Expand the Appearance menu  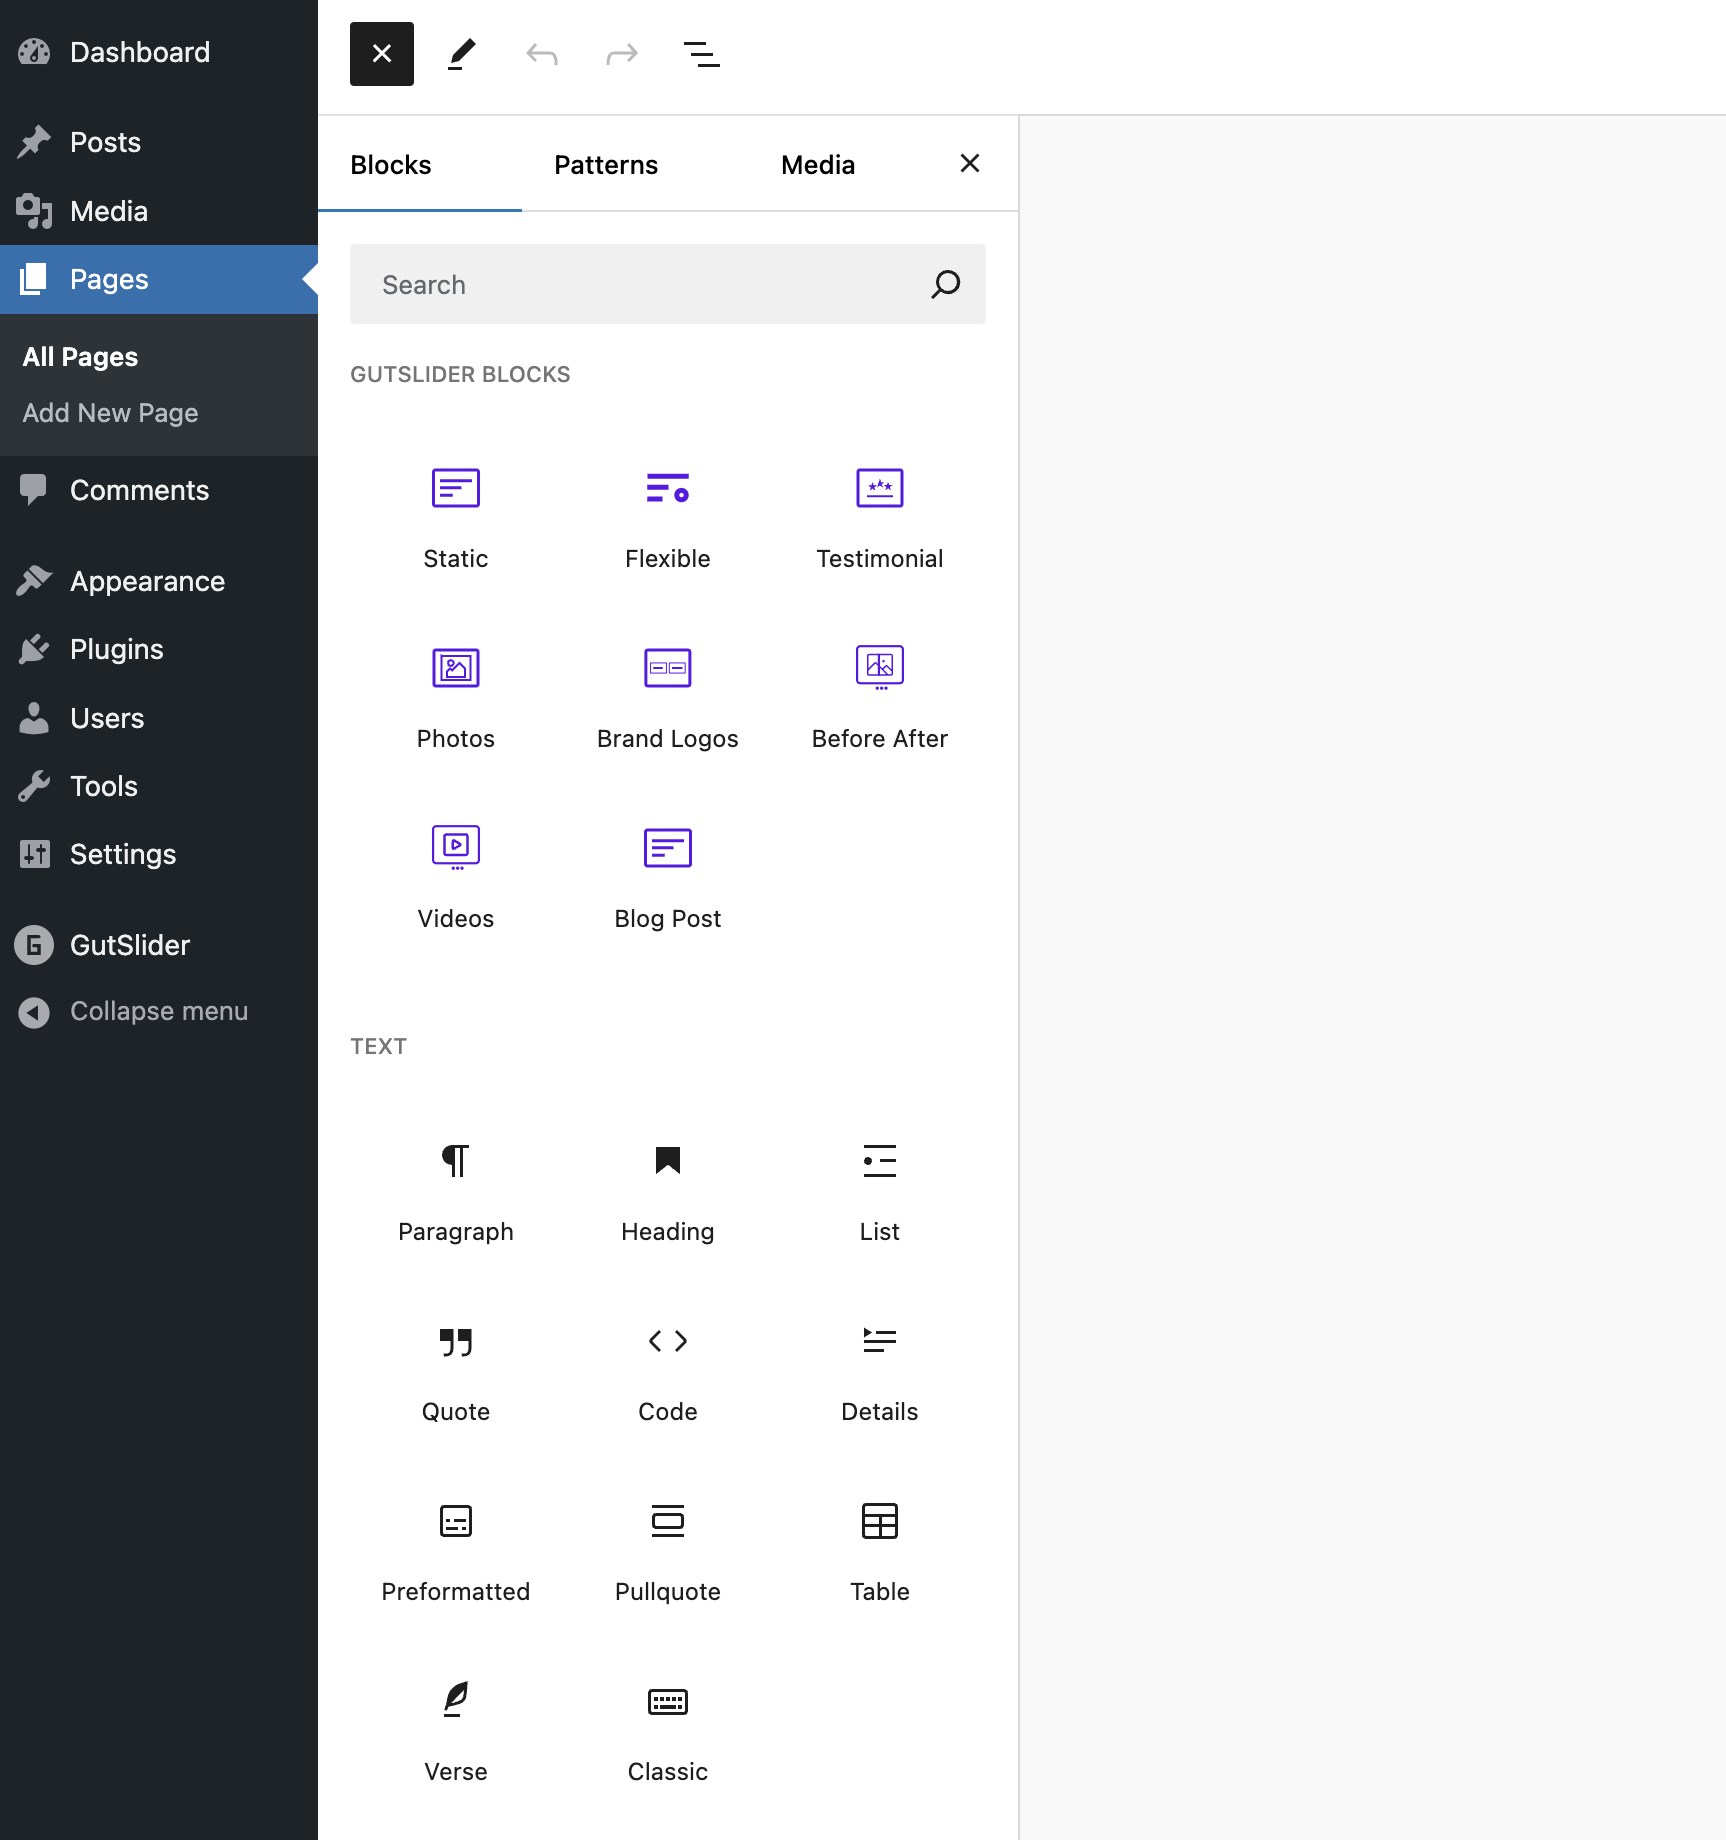(147, 581)
